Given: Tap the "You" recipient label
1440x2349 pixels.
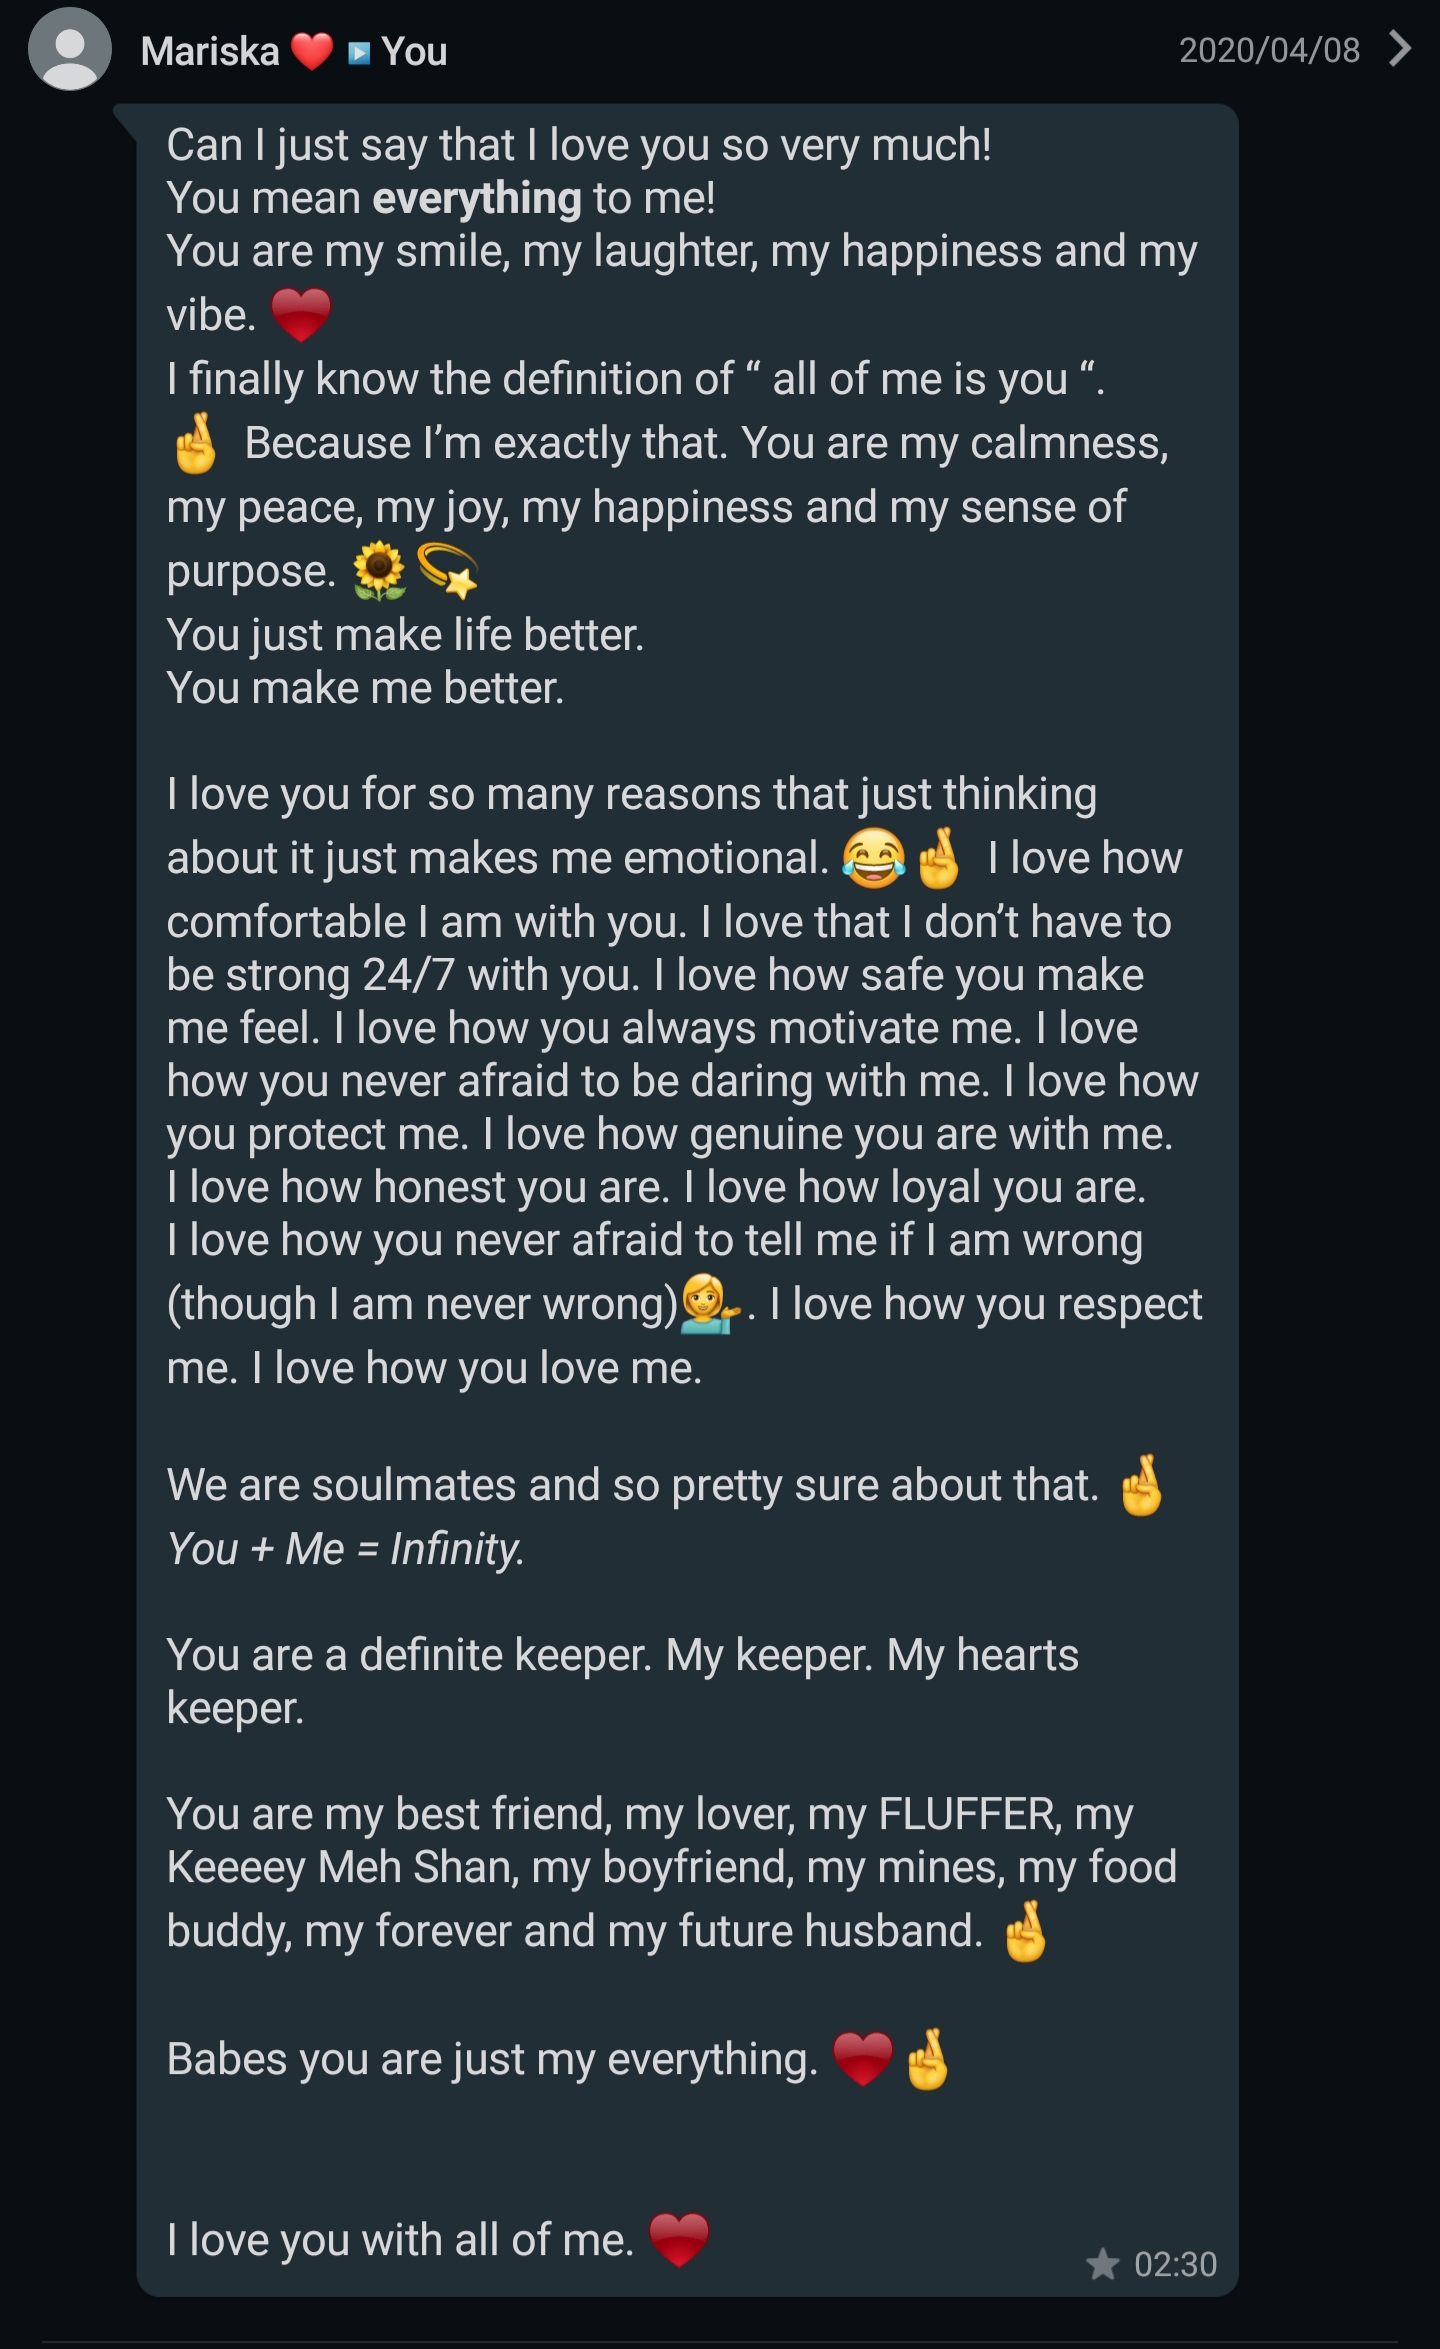Looking at the screenshot, I should pos(414,51).
